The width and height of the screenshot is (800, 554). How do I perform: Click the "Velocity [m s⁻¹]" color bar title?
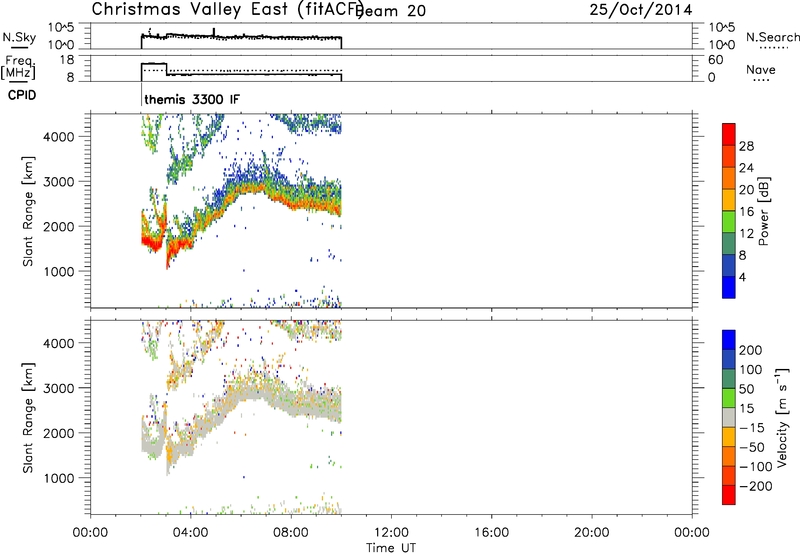click(x=782, y=417)
